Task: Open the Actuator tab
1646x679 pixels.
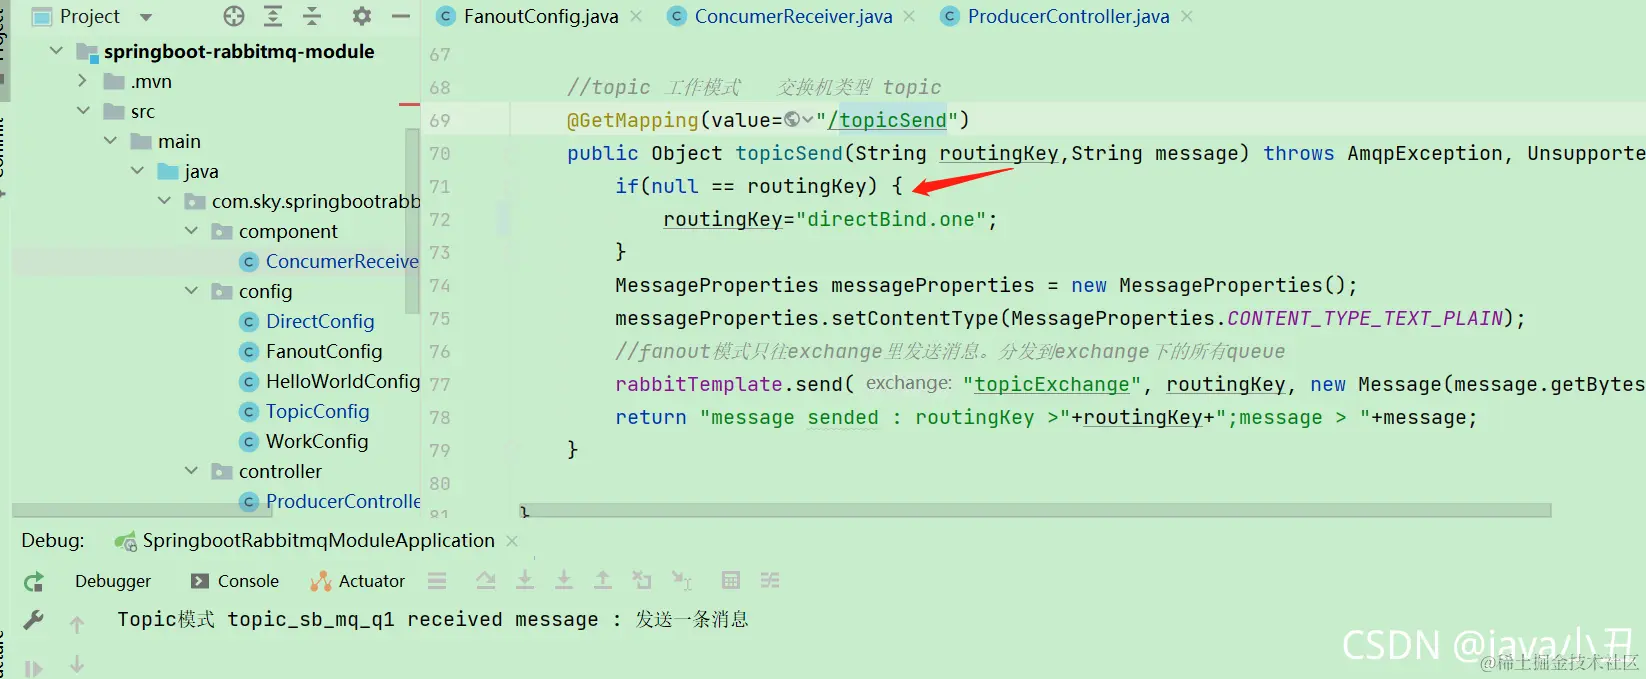Action: coord(358,581)
